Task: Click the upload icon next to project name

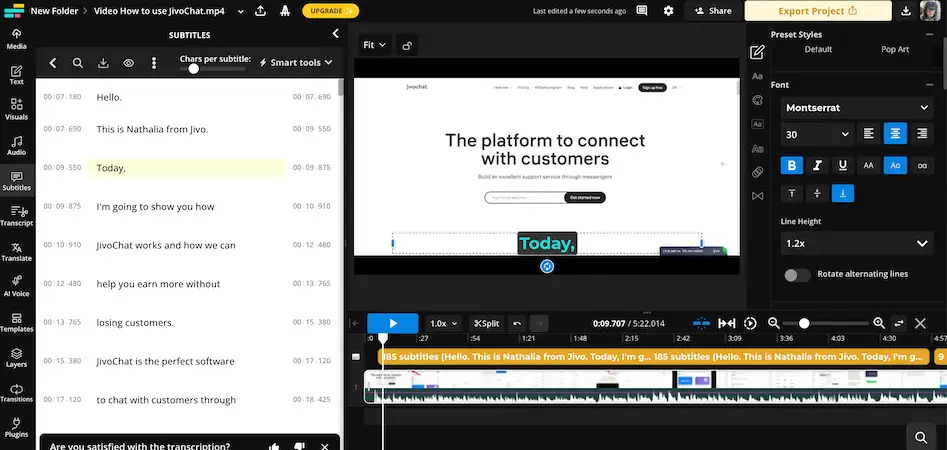Action: pos(260,11)
